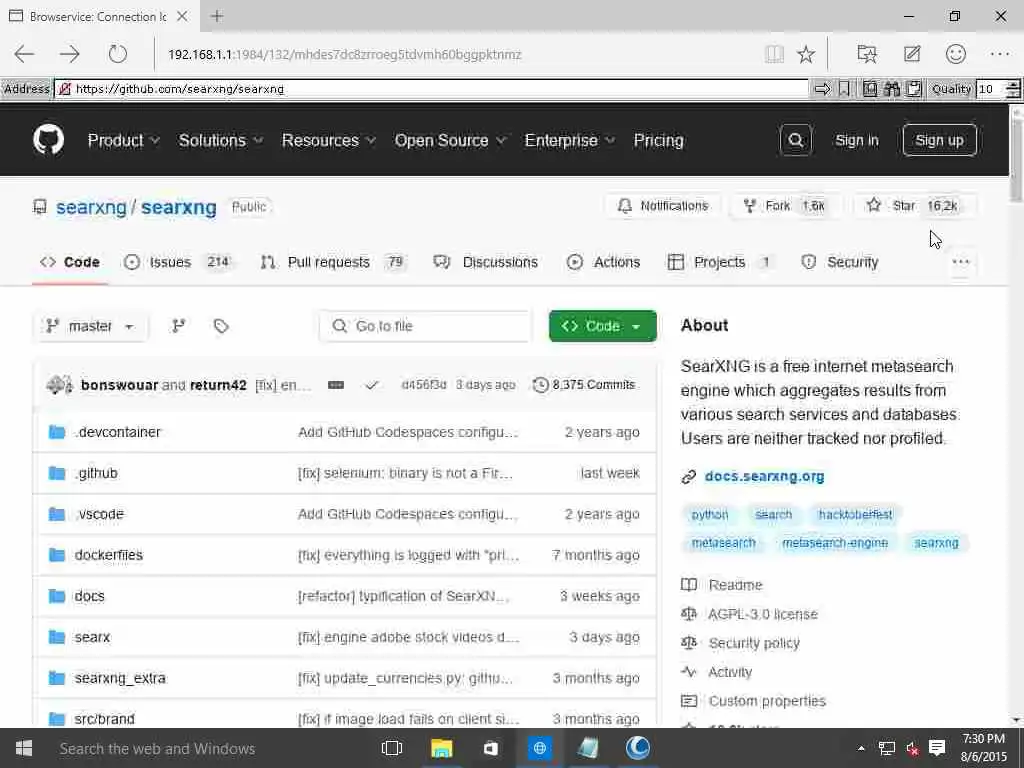The image size is (1024, 768).
Task: Click the GitHub Octocat logo
Action: coord(49,140)
